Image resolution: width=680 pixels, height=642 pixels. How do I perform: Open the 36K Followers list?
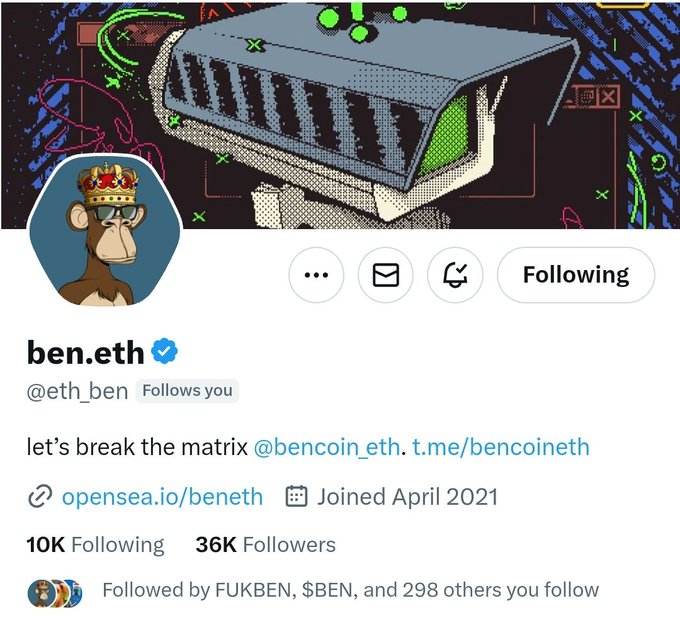(265, 545)
